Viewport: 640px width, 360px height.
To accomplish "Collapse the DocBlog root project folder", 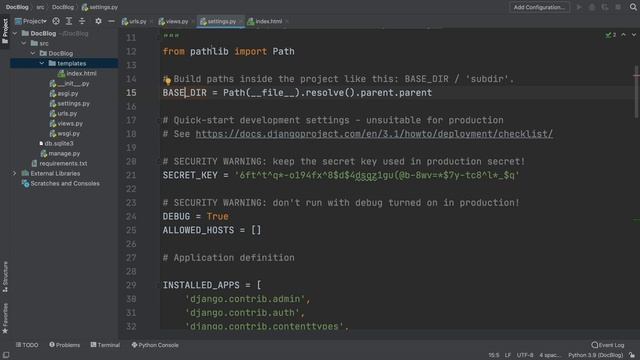I will pos(15,33).
